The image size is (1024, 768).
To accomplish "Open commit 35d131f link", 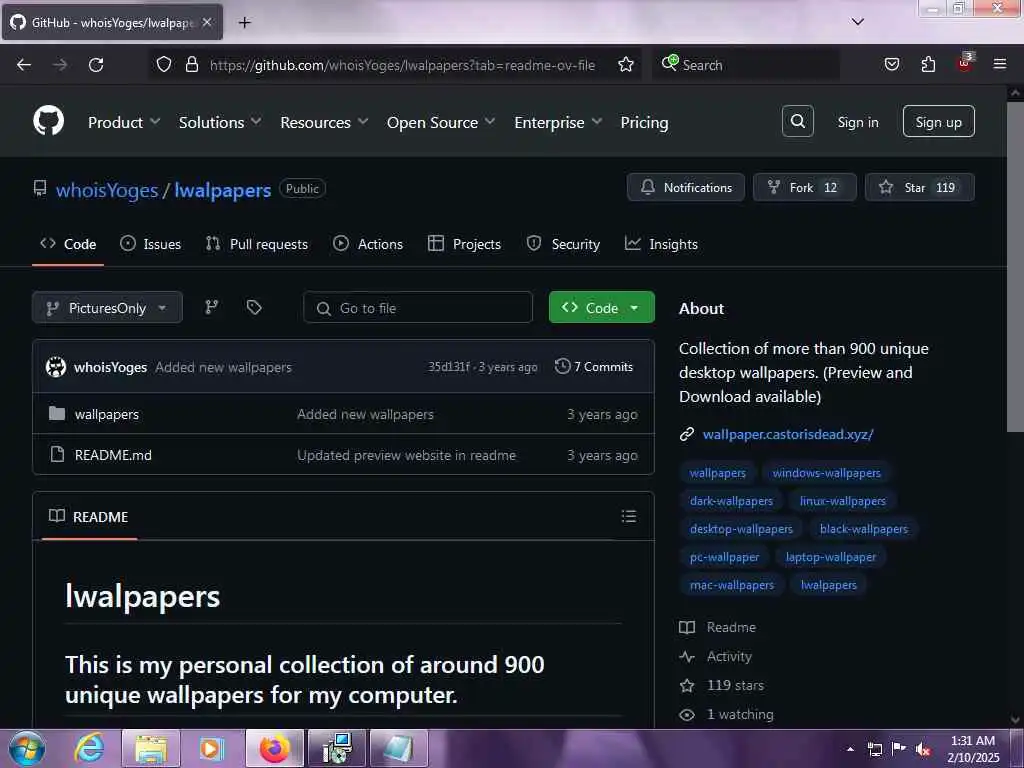I will 448,367.
